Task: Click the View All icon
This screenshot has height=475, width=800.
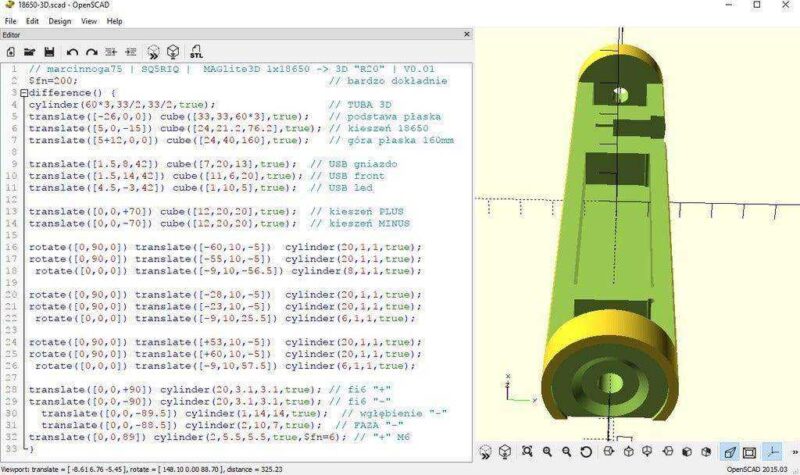Action: click(527, 452)
